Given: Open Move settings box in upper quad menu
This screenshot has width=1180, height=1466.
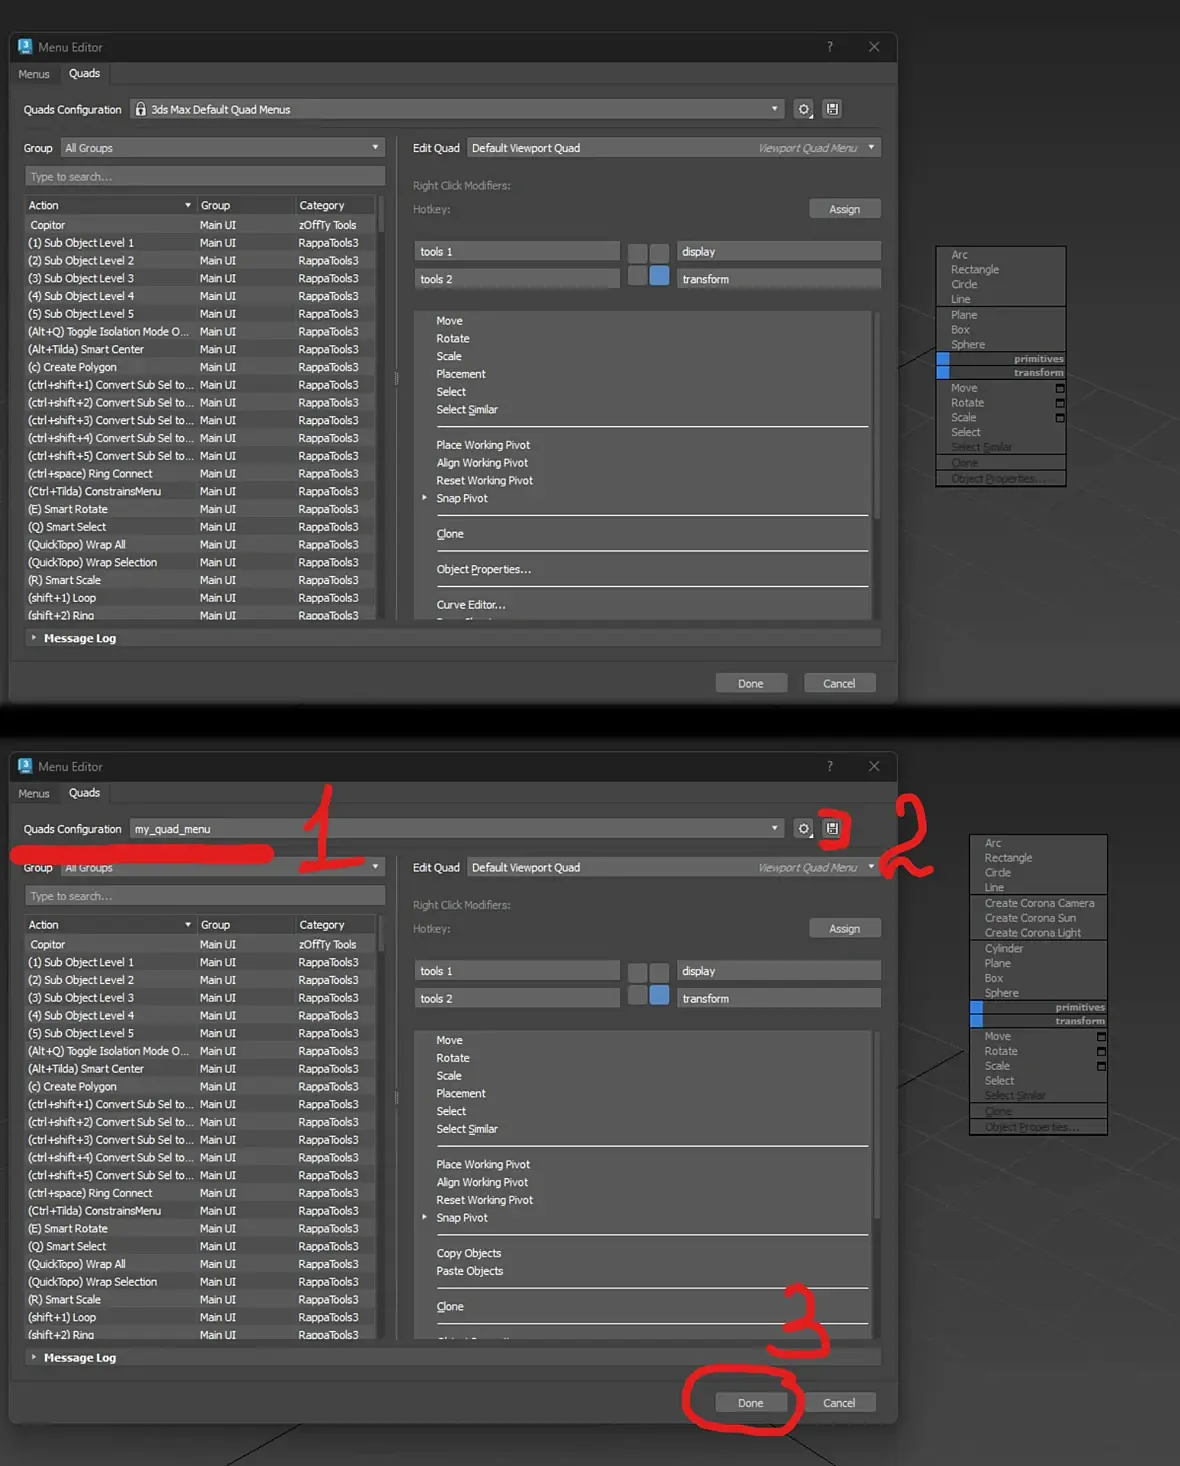Looking at the screenshot, I should tap(1060, 388).
